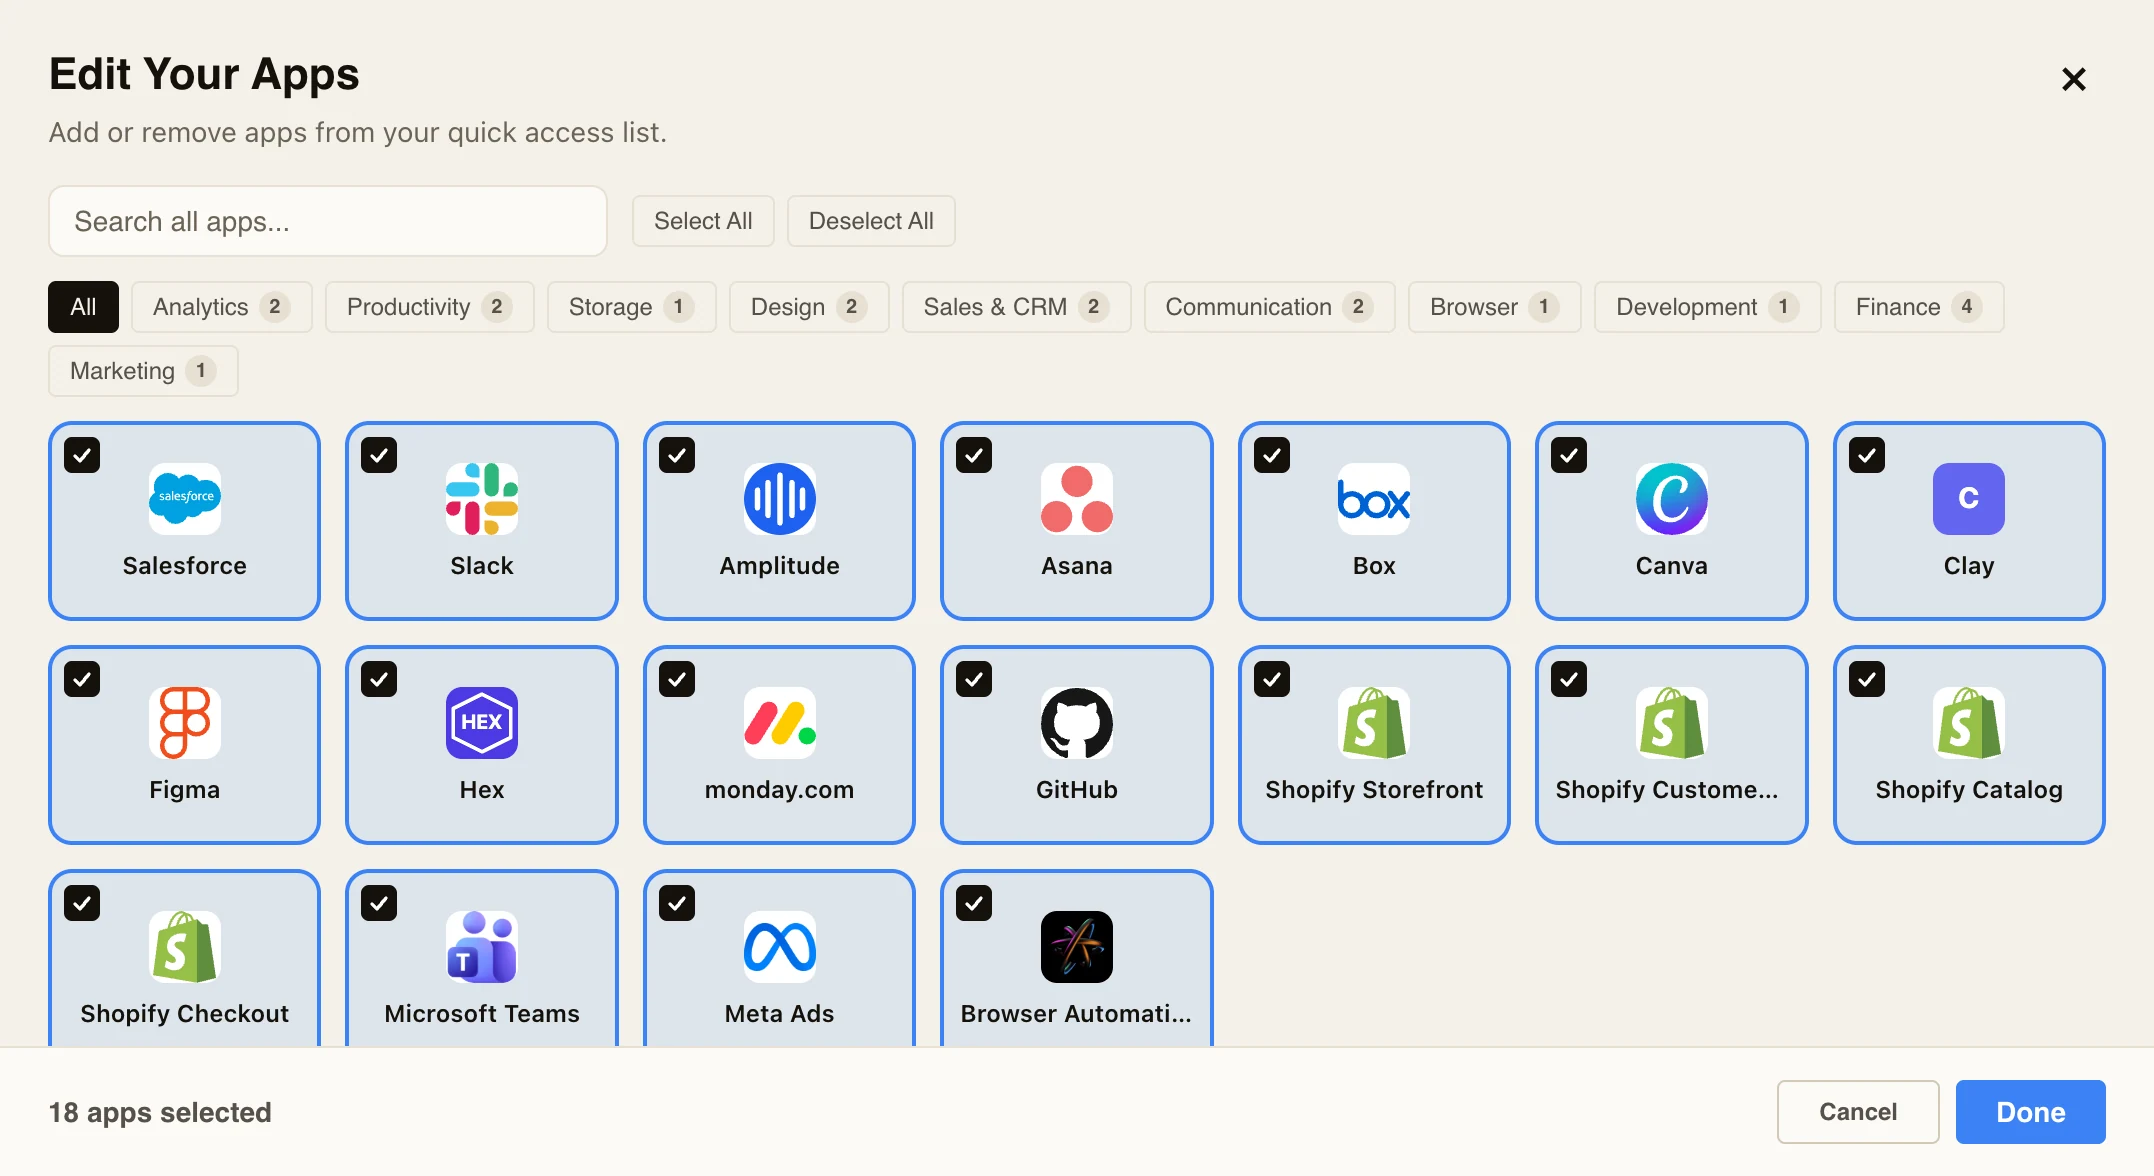The image size is (2154, 1176).
Task: Uncheck the Microsoft Teams checkbox
Action: (x=379, y=903)
